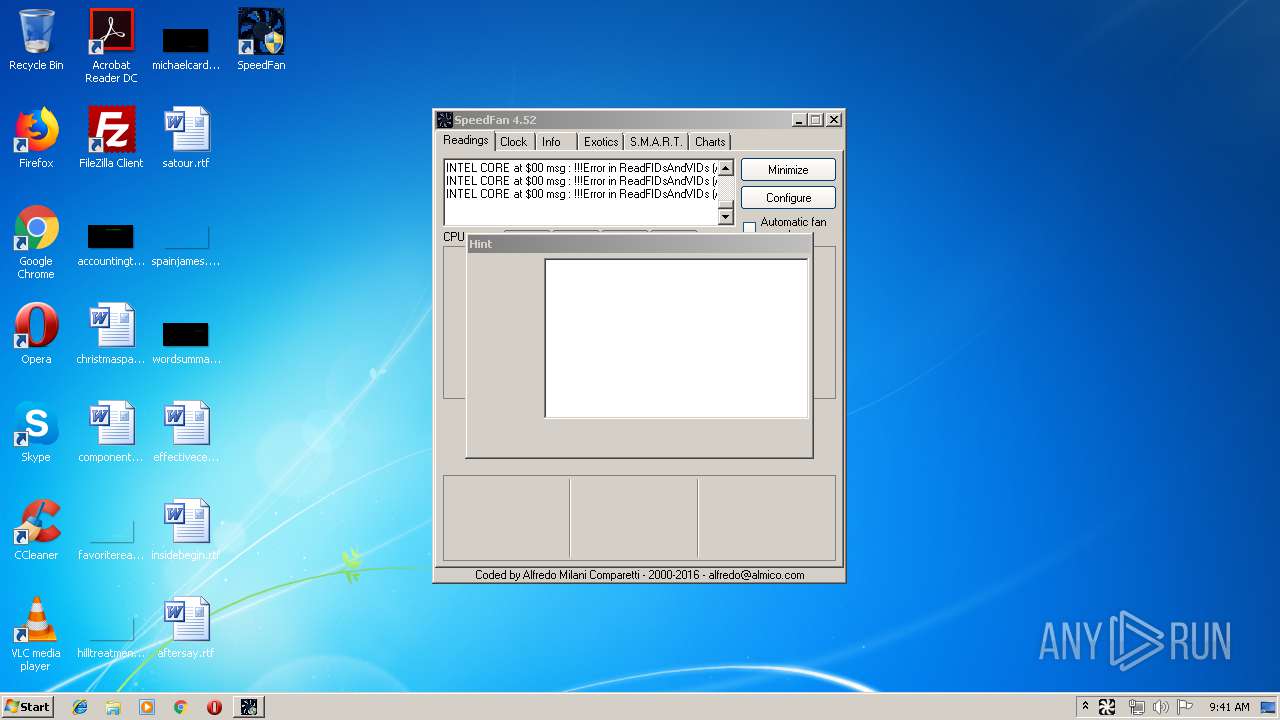Viewport: 1280px width, 720px height.
Task: Open the Recycle Bin desktop icon
Action: [36, 40]
